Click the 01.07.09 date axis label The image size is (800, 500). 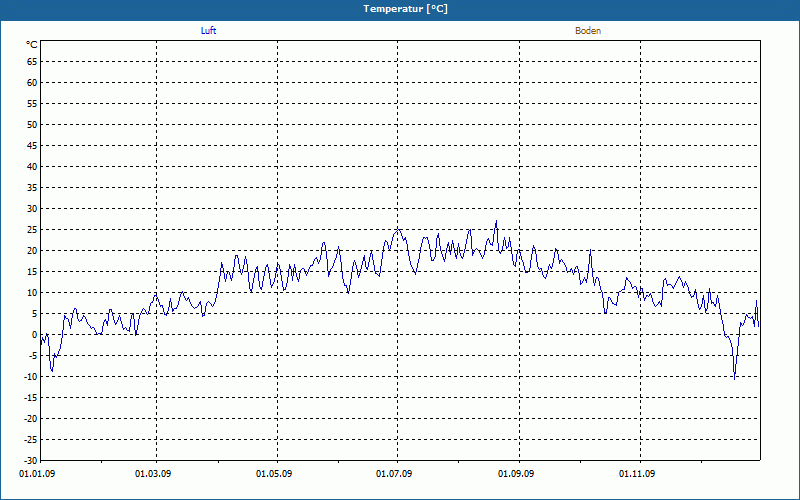pyautogui.click(x=394, y=474)
